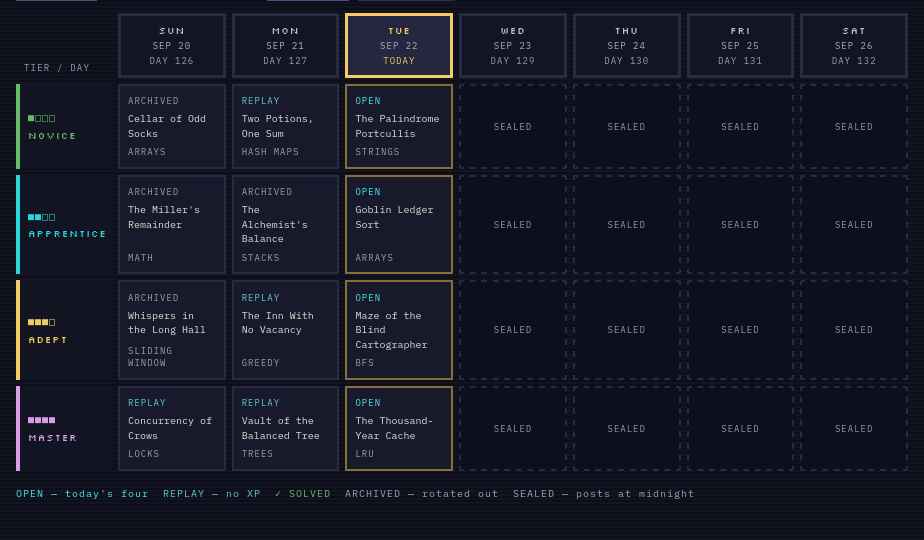Select the APPRENTICE tier label

click(67, 234)
